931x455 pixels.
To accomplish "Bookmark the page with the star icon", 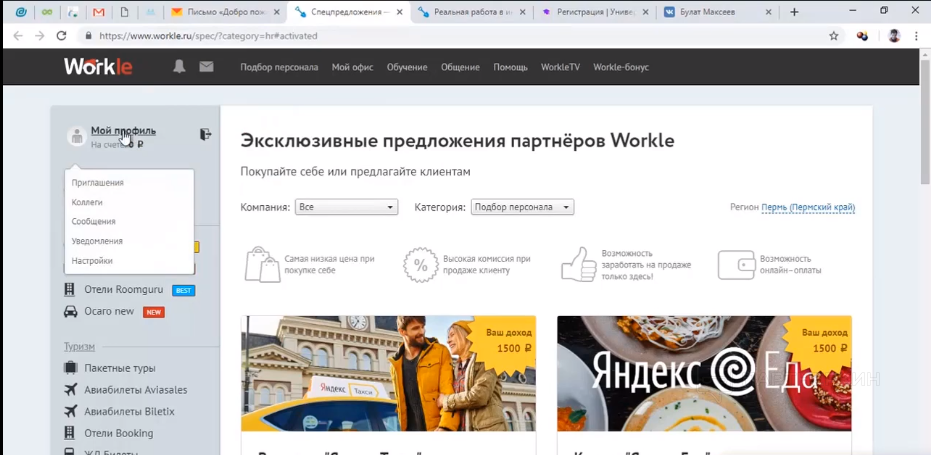I will [834, 36].
